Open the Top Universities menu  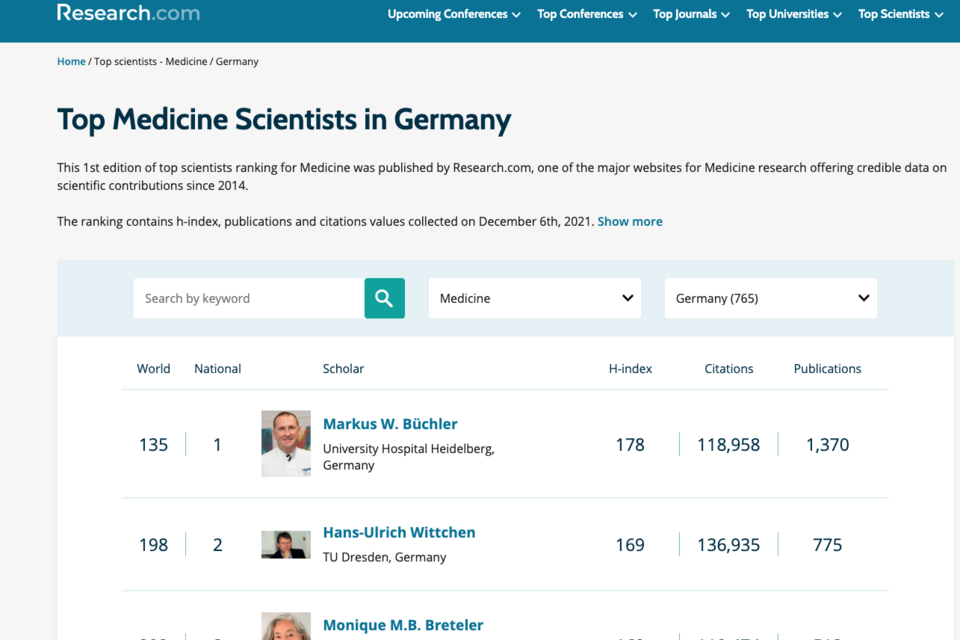coord(793,14)
